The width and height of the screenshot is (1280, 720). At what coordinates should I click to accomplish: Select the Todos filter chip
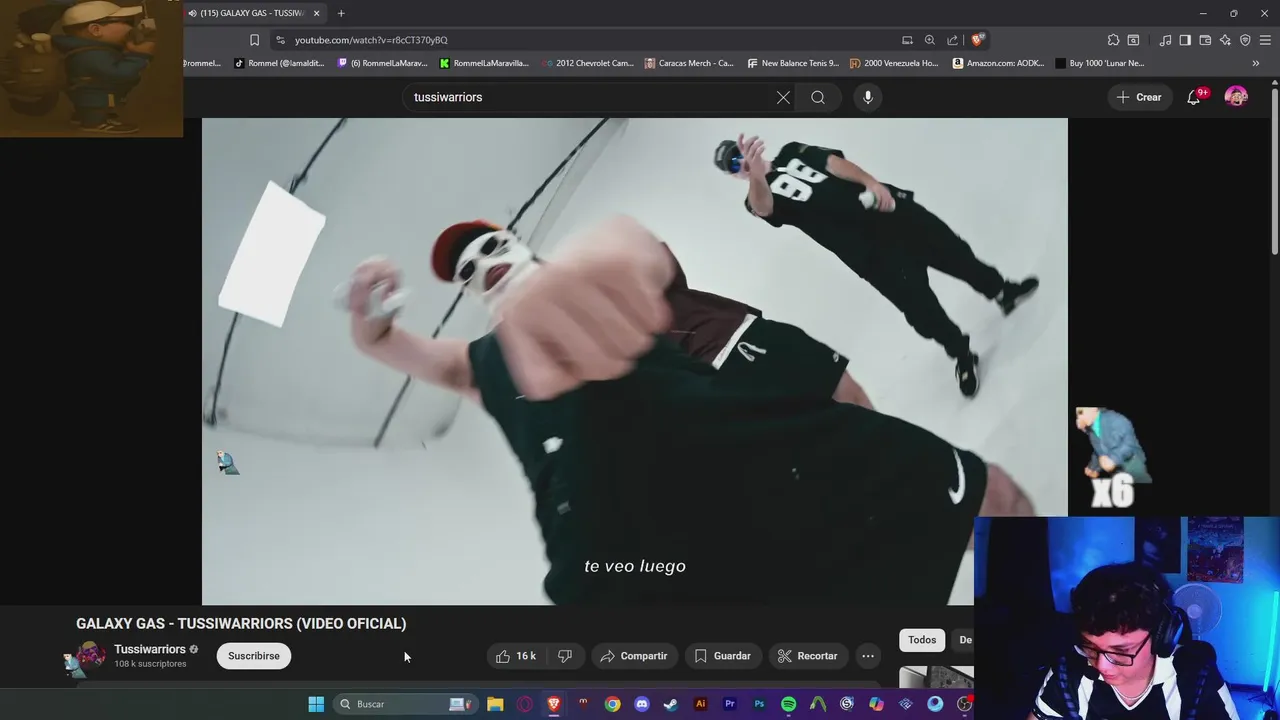point(922,640)
